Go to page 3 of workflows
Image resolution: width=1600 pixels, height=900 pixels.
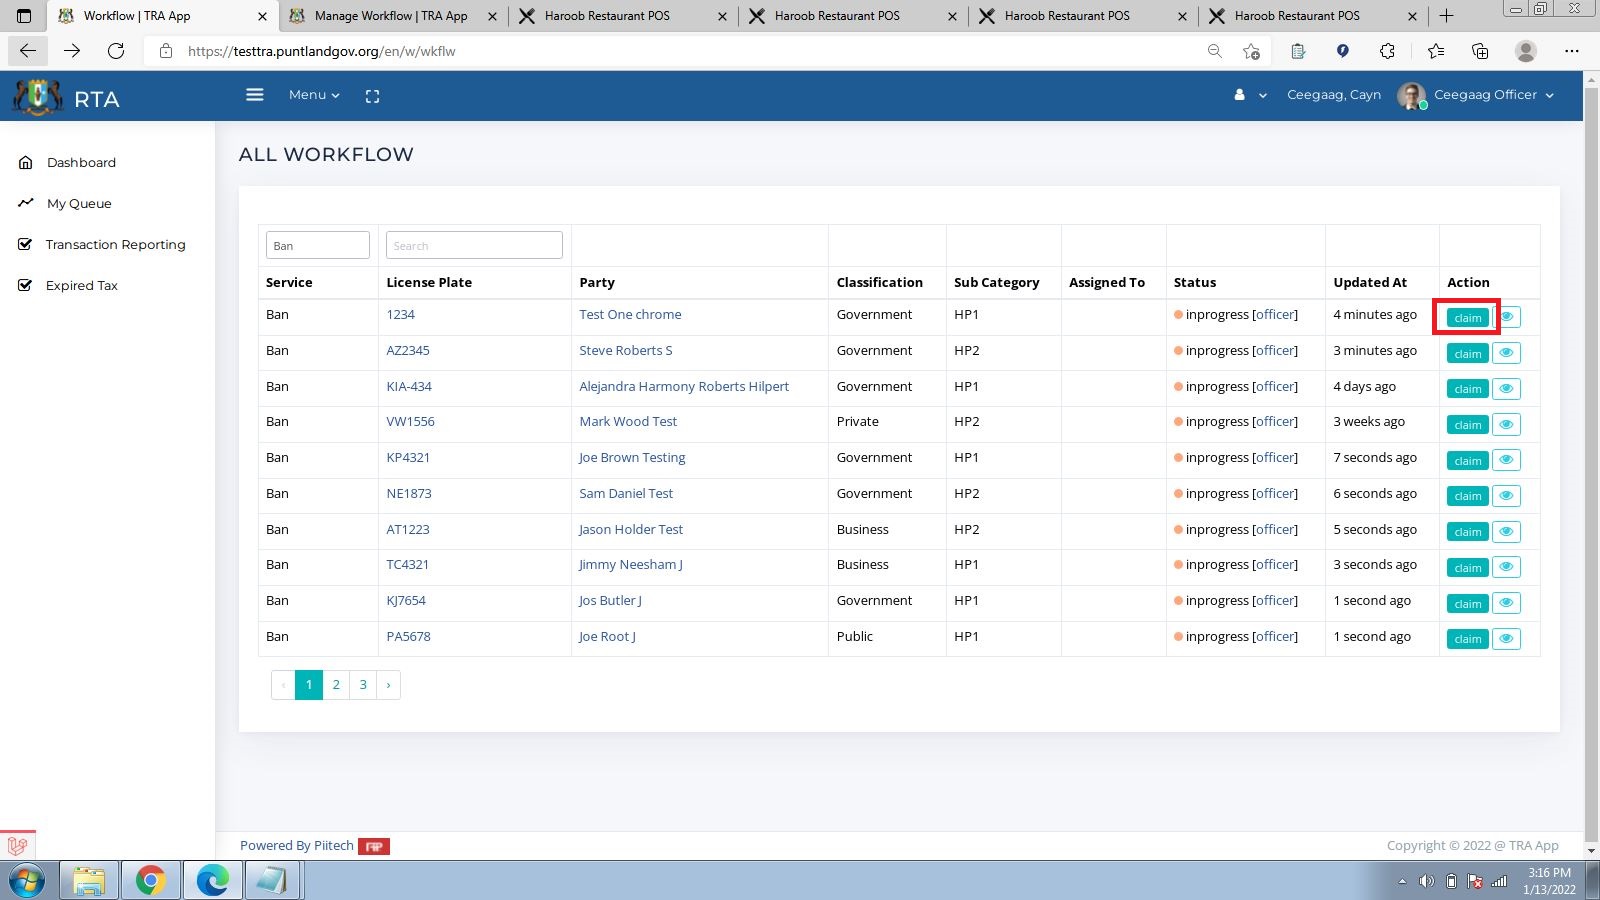363,685
